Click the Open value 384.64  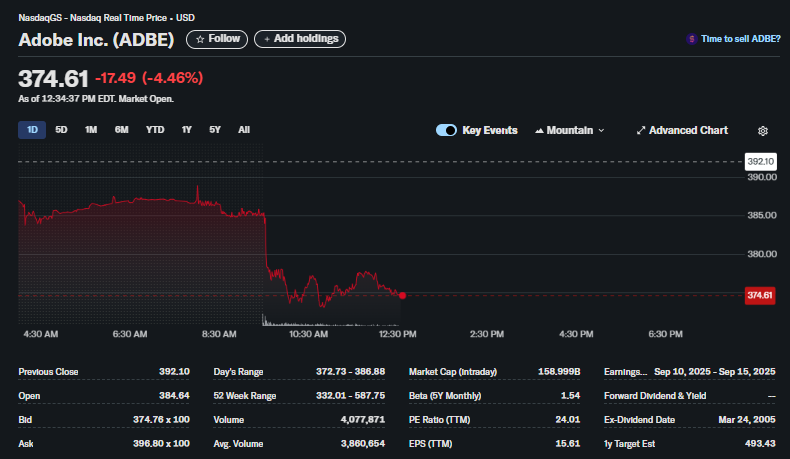(174, 396)
